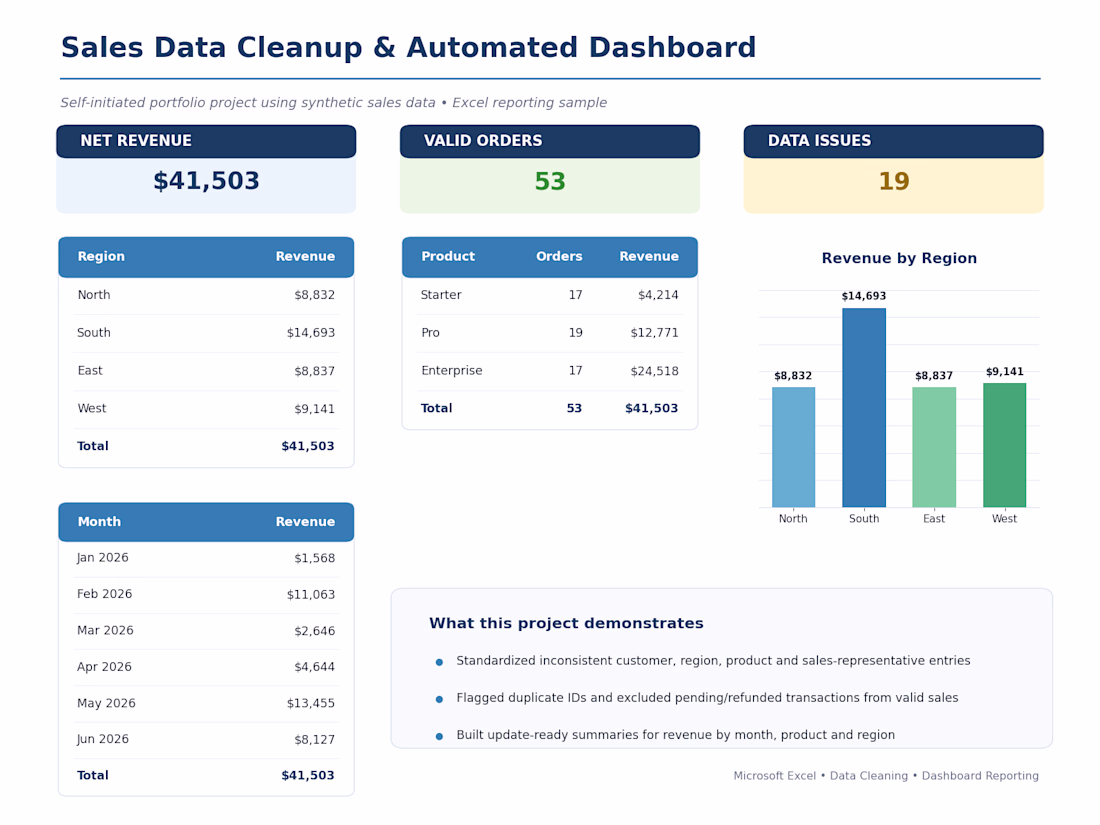Click the "Revenue by Region" chart title

(x=899, y=258)
